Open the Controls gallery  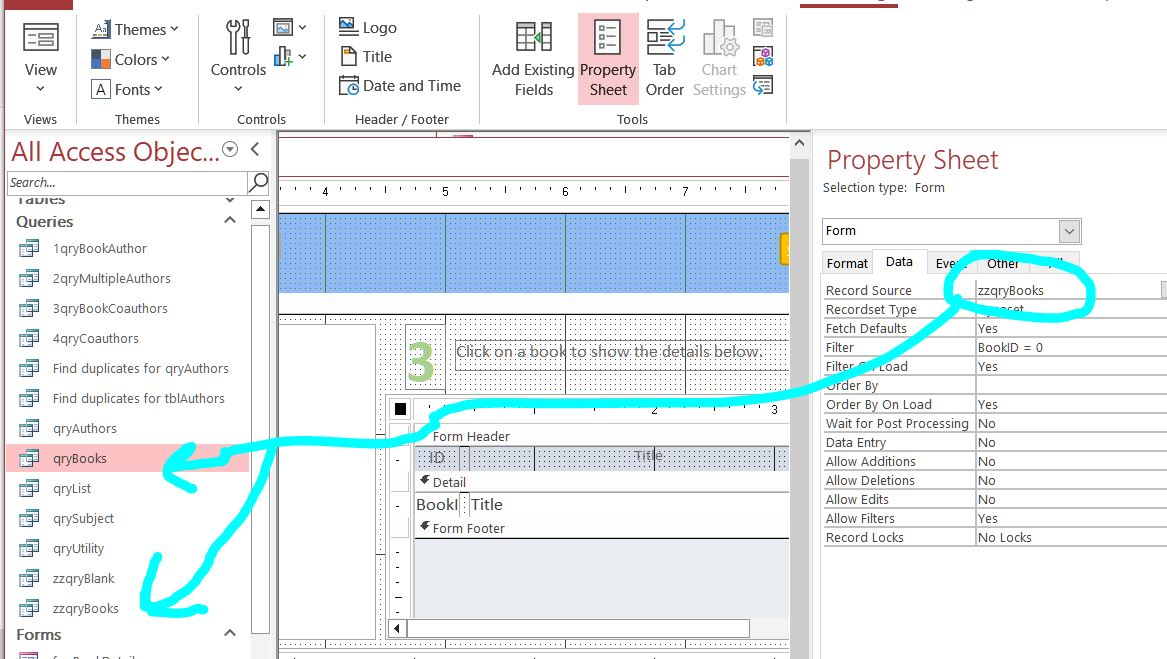(238, 57)
